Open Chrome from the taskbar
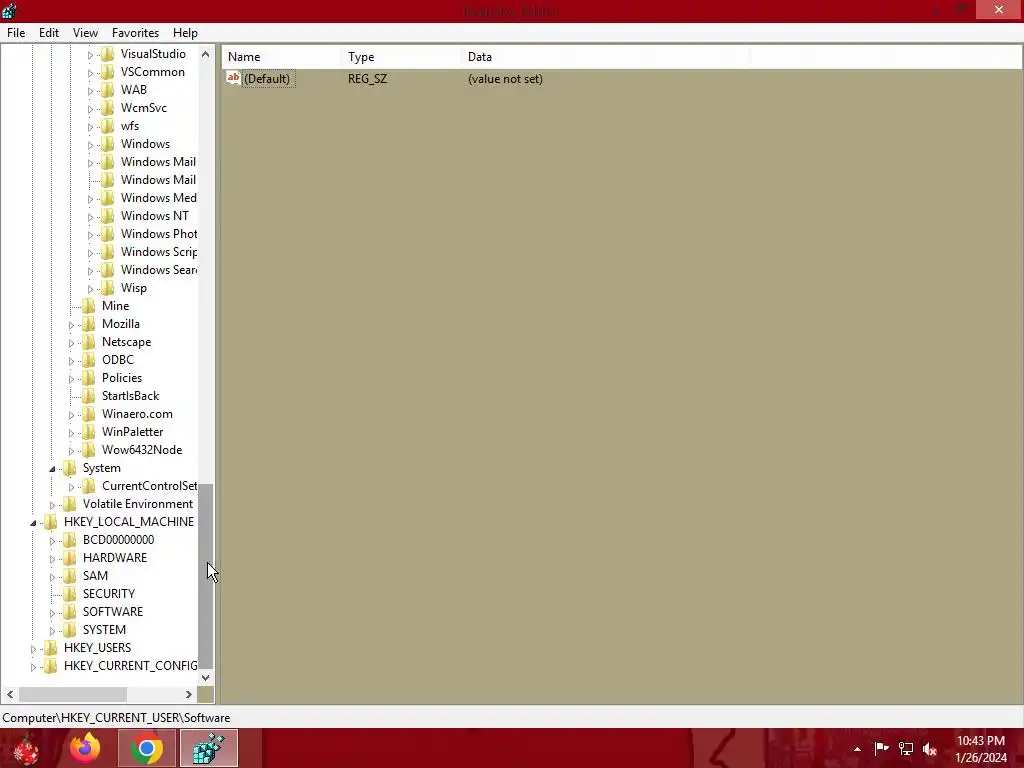Screen dimensions: 1024x768 [x=147, y=748]
